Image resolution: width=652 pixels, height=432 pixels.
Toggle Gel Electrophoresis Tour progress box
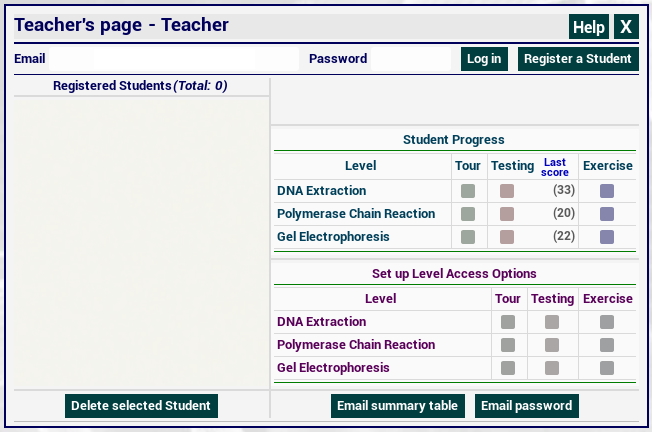tap(468, 237)
